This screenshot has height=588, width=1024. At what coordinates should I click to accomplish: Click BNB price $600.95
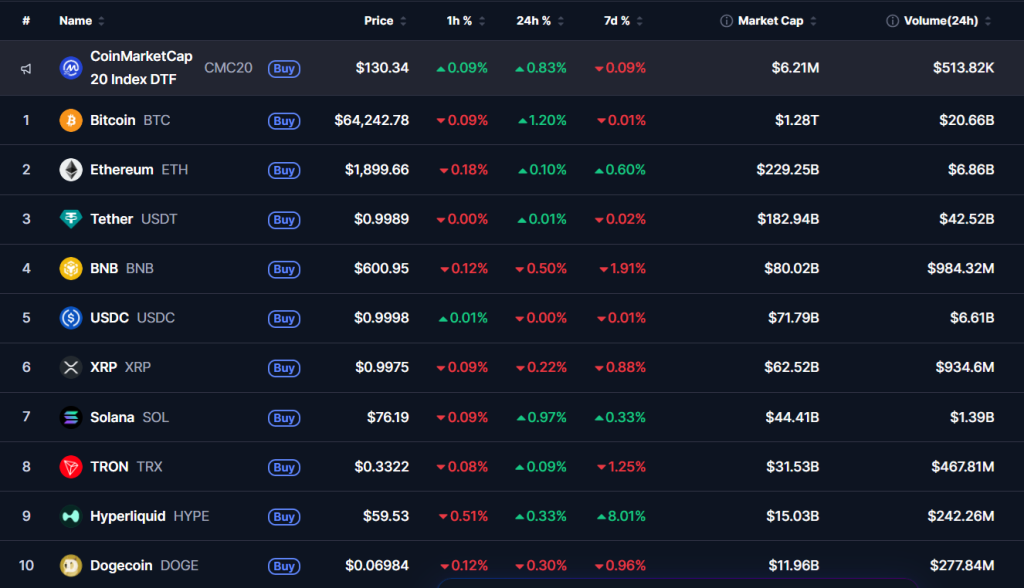381,269
